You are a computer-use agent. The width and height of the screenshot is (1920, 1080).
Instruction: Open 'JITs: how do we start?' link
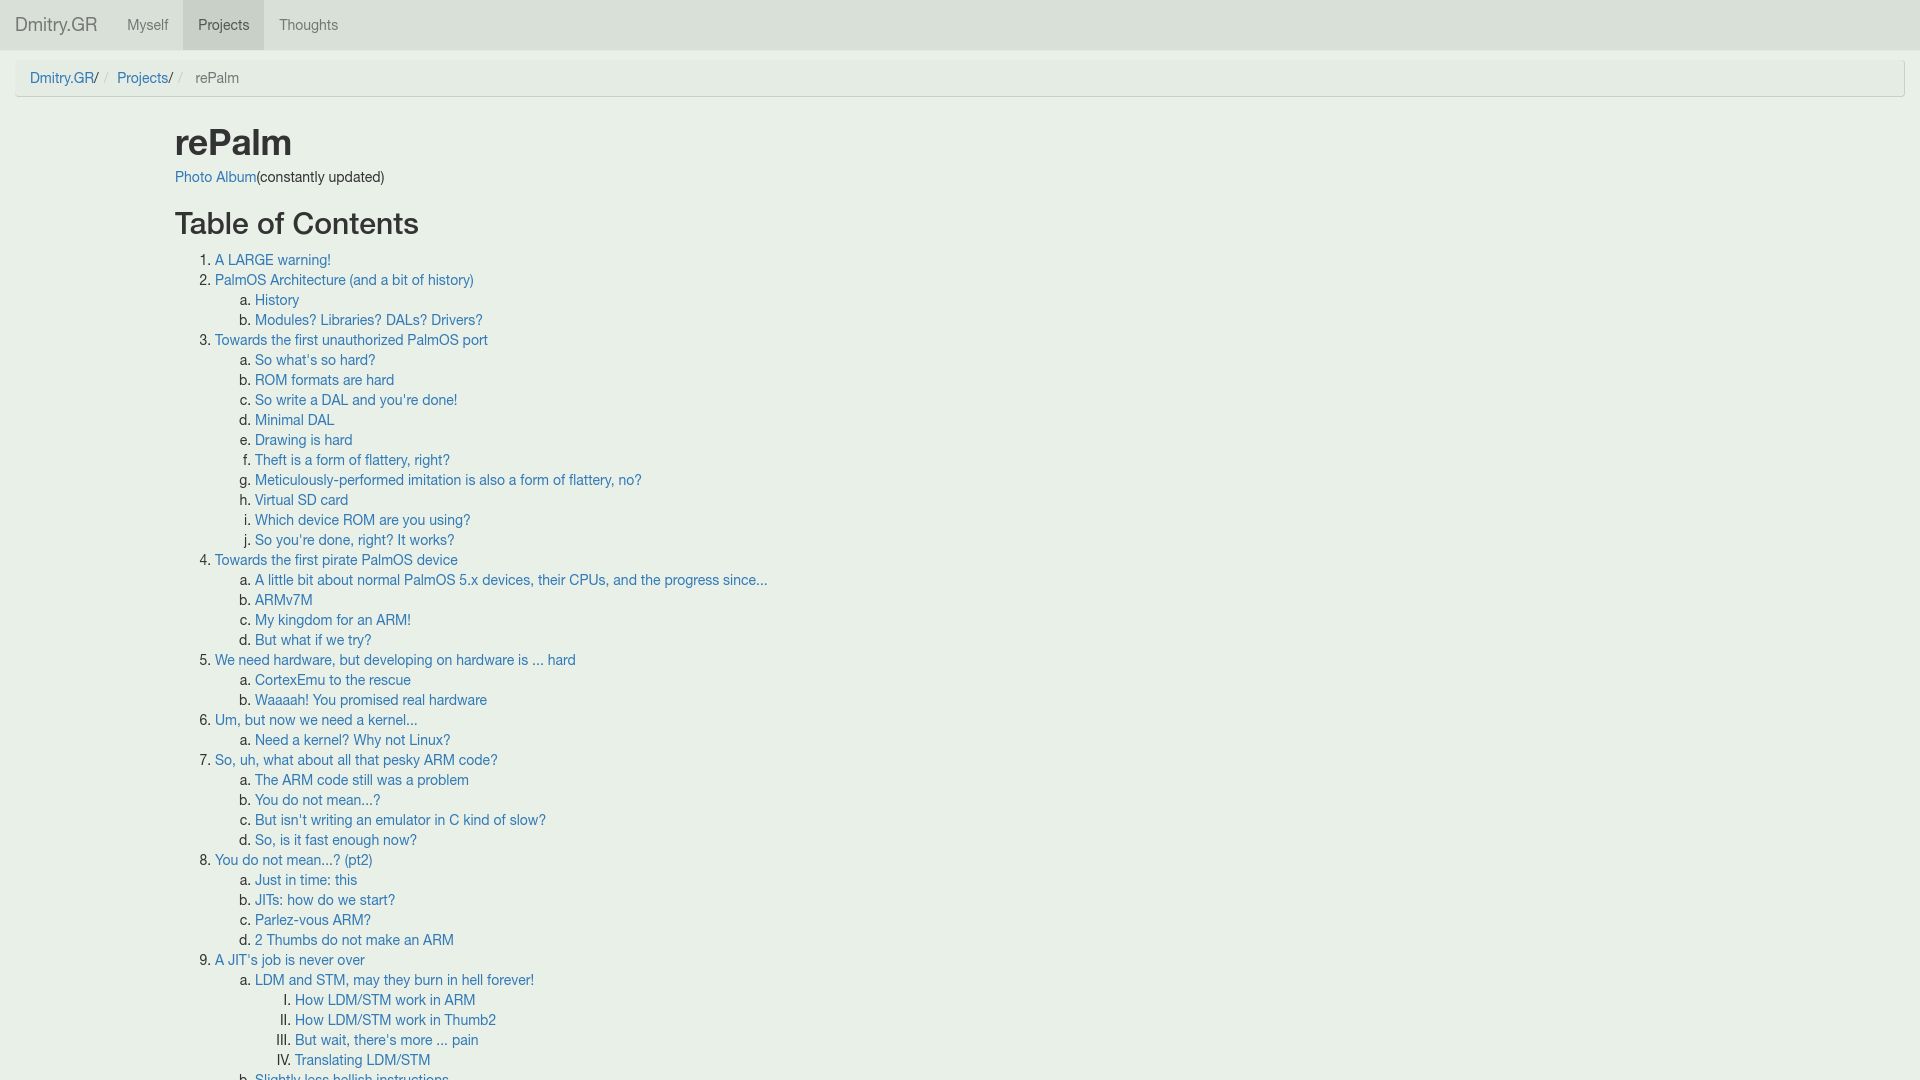pyautogui.click(x=325, y=900)
